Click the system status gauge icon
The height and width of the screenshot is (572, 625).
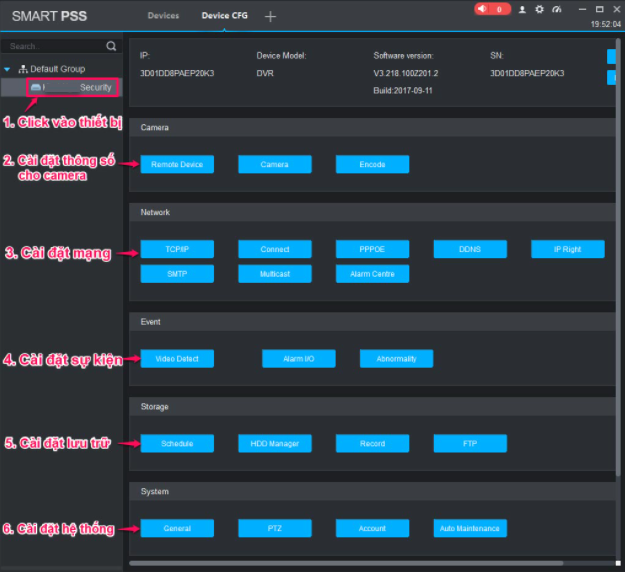click(x=556, y=9)
